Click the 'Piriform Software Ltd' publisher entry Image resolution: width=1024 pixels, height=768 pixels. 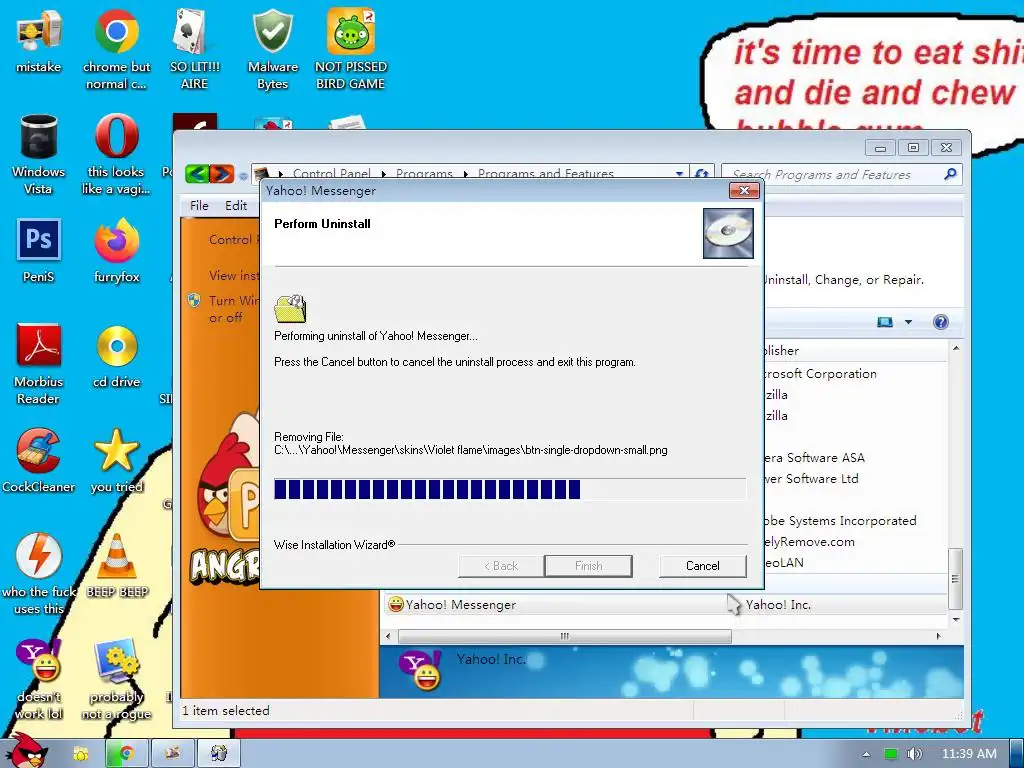coord(811,479)
